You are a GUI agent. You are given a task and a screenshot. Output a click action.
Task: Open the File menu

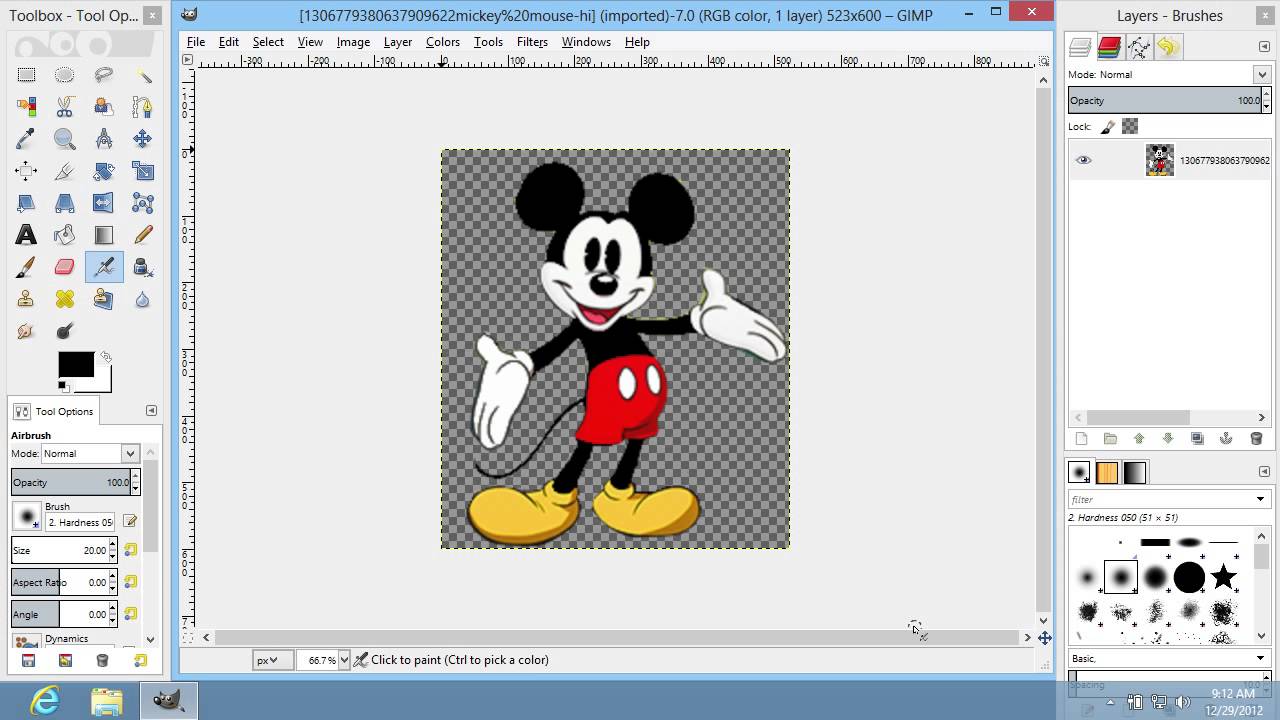pos(195,42)
